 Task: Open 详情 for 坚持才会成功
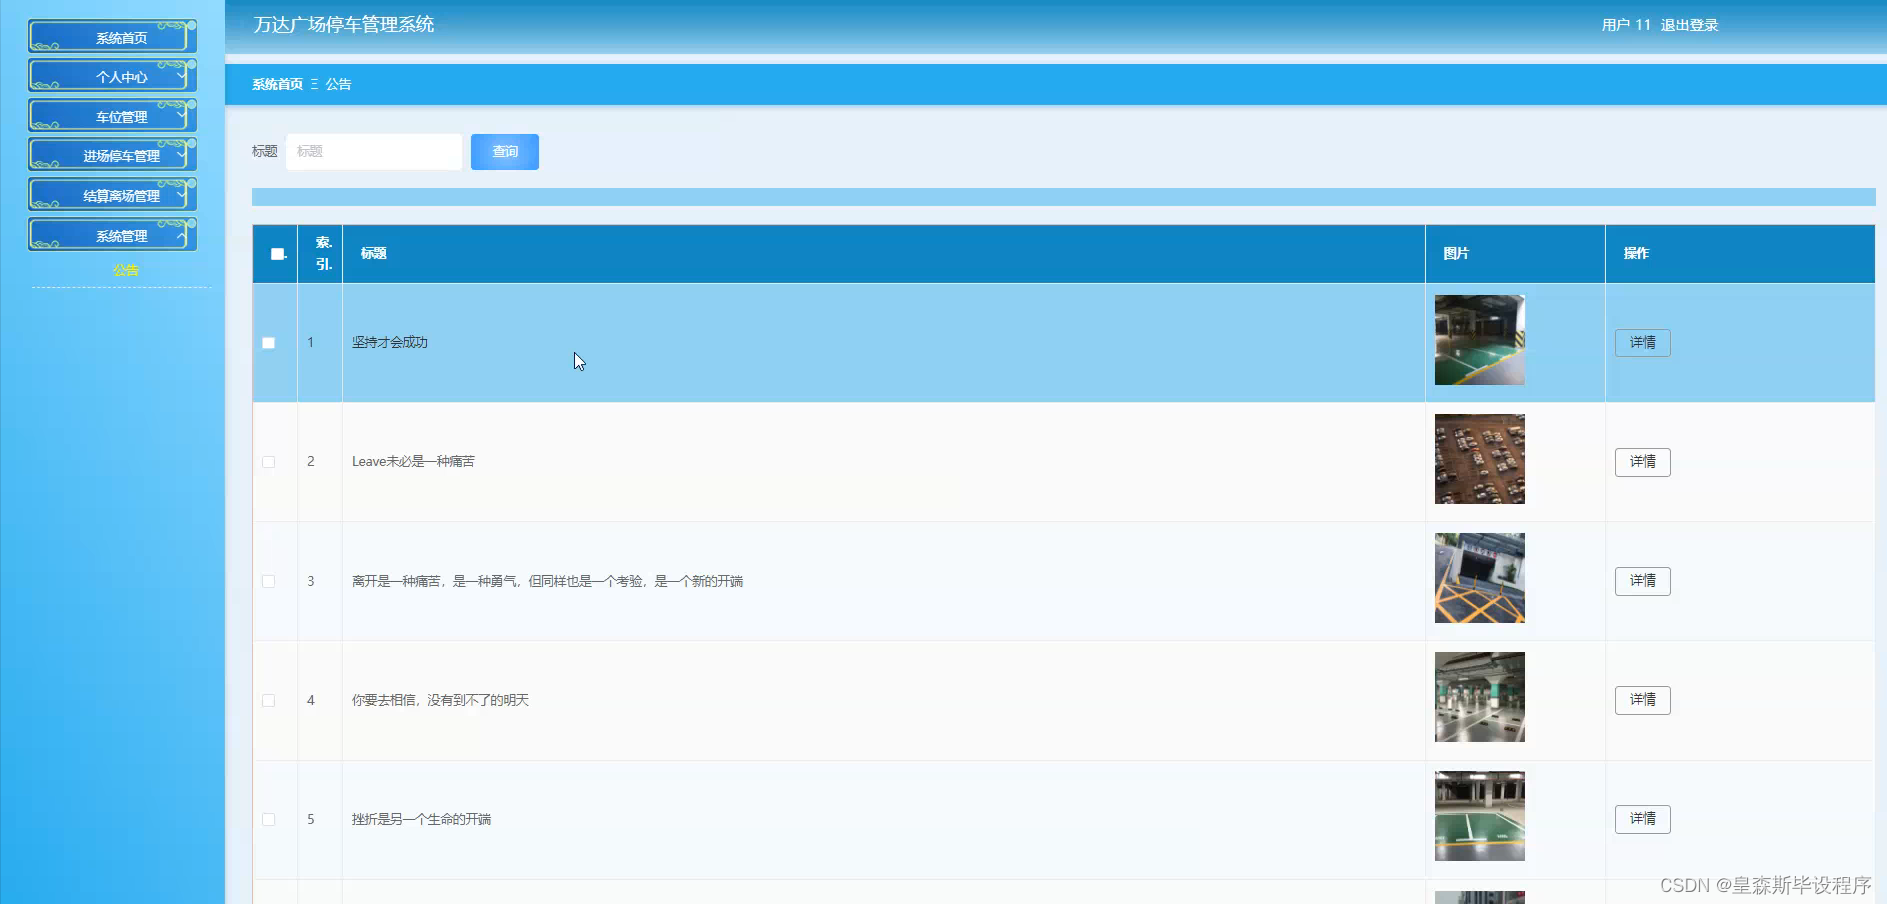[1642, 343]
